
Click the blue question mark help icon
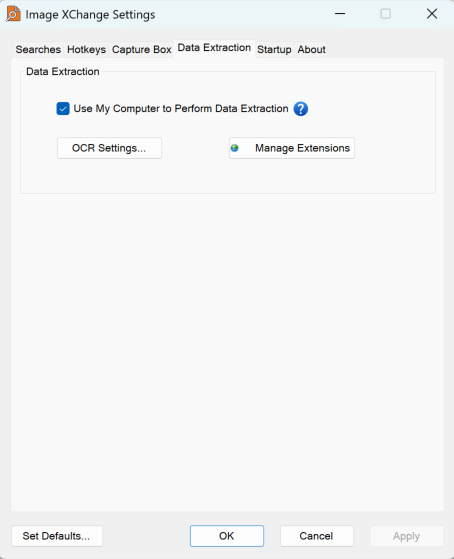[300, 109]
